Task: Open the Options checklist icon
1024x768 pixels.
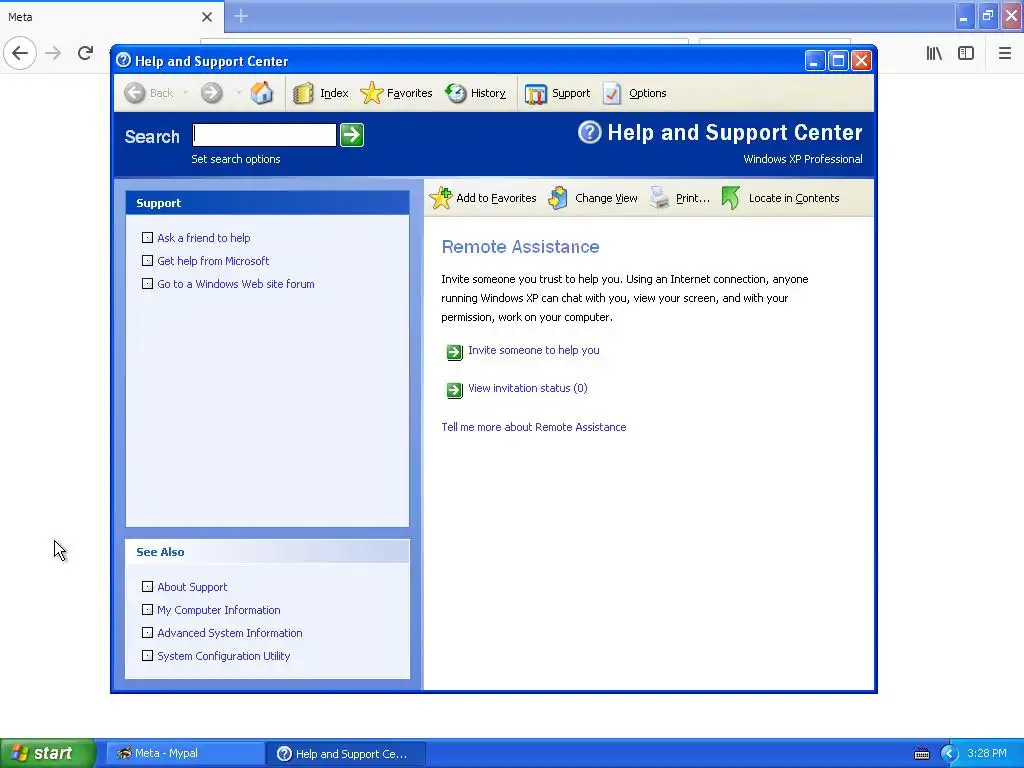Action: point(613,93)
